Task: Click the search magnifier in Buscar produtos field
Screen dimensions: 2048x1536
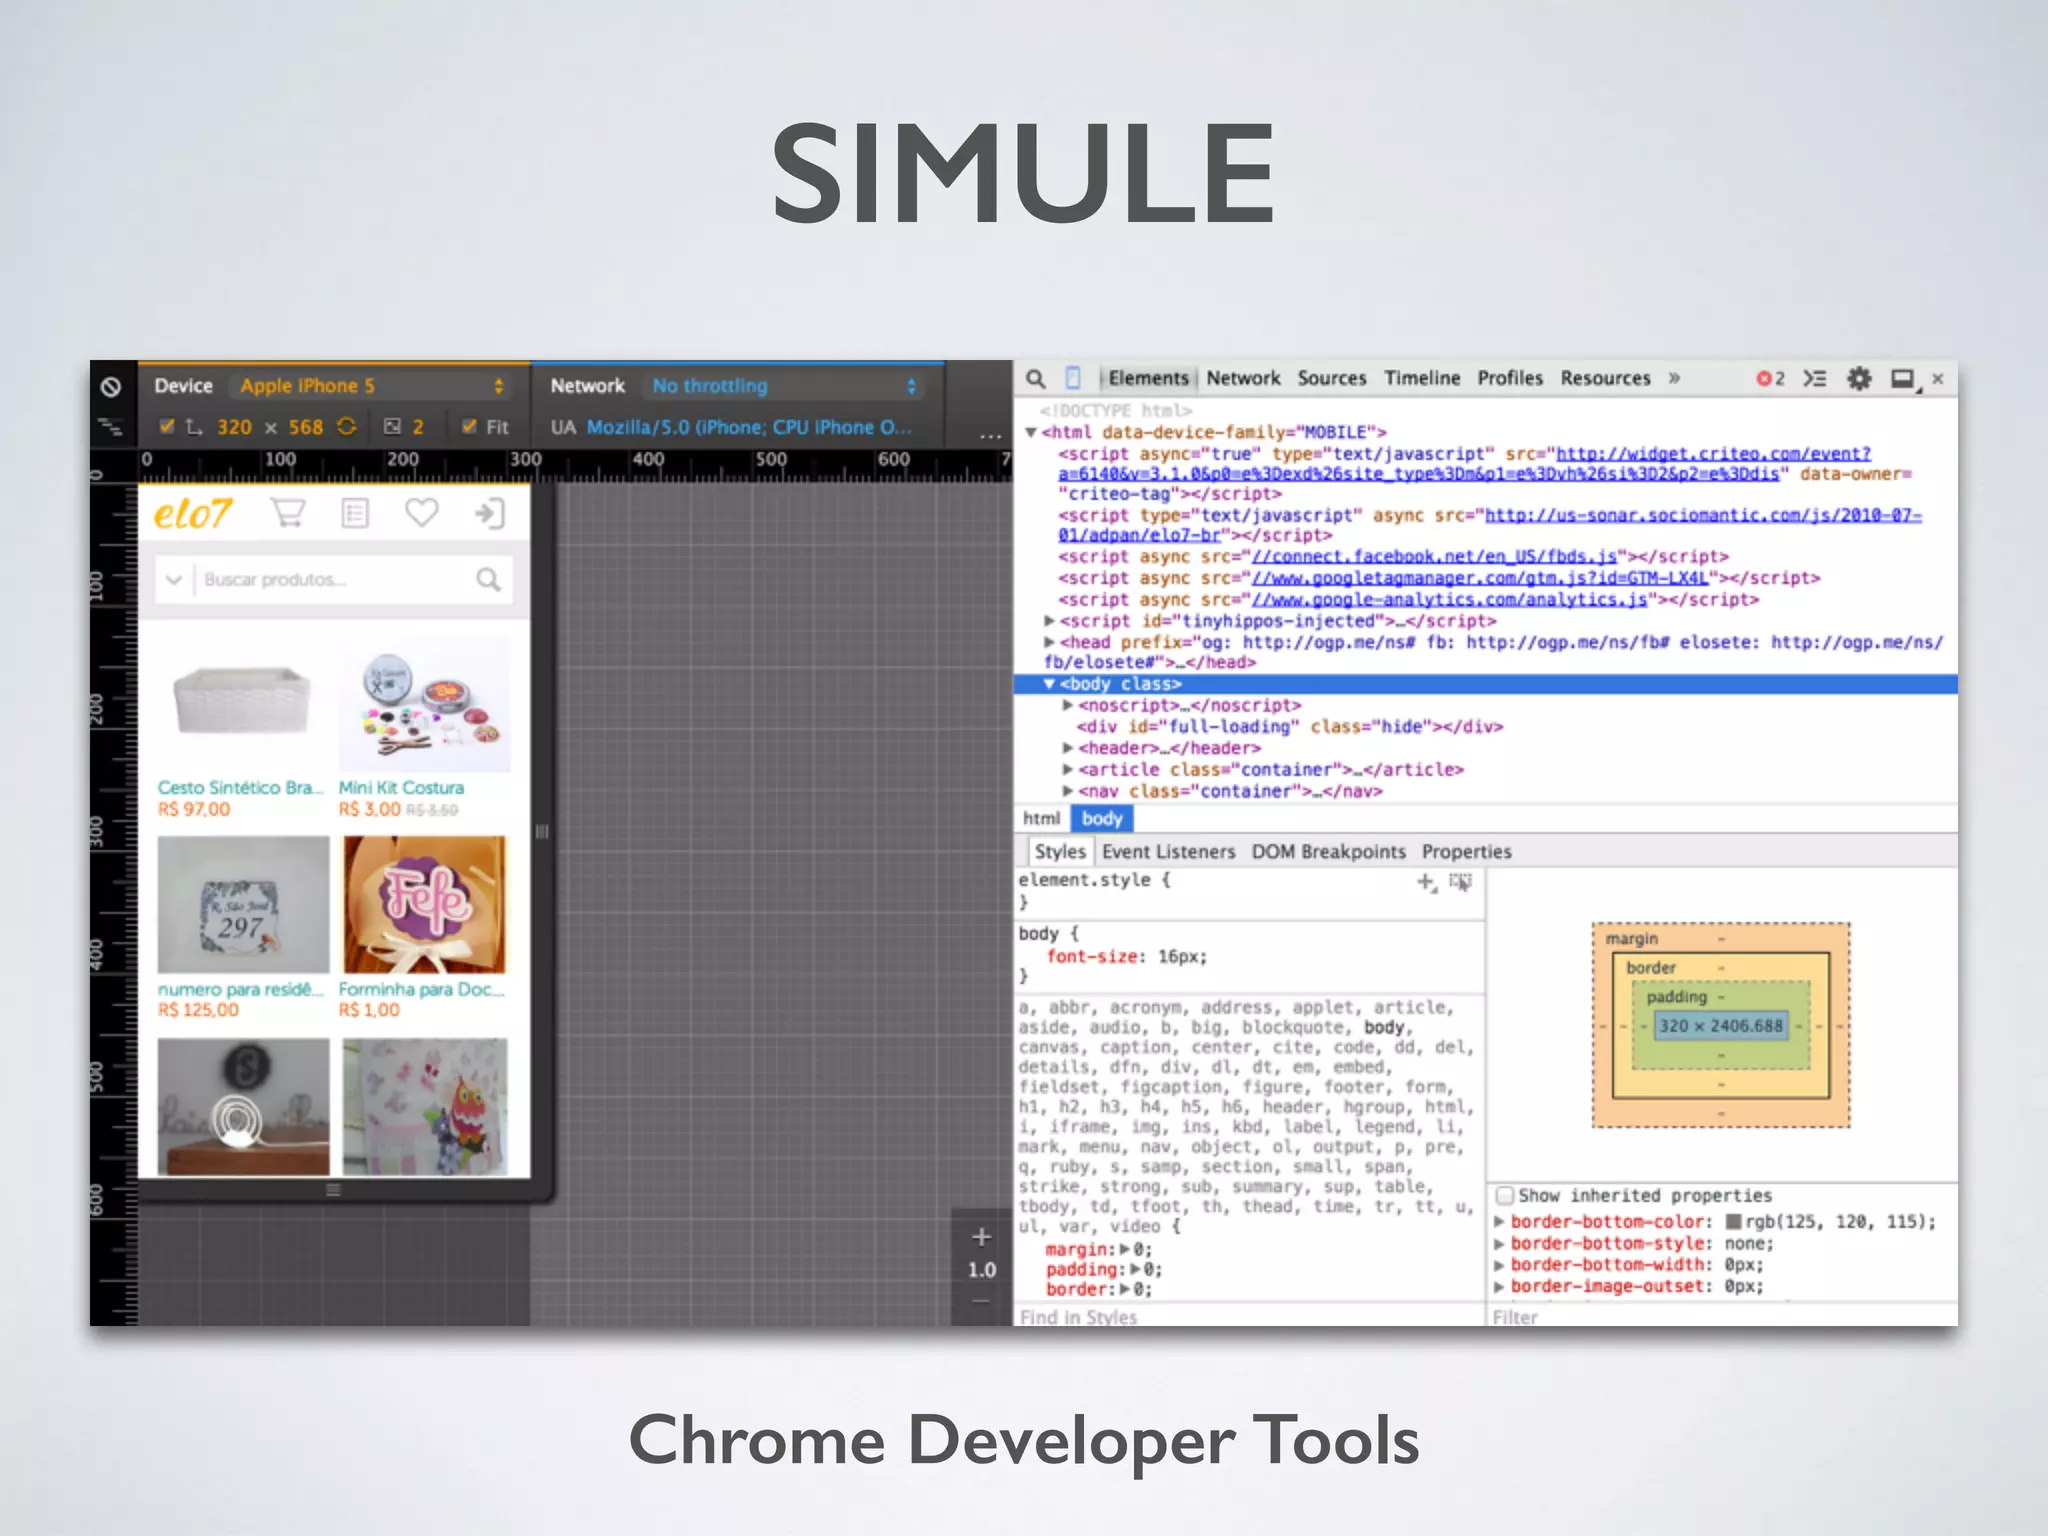Action: click(488, 579)
